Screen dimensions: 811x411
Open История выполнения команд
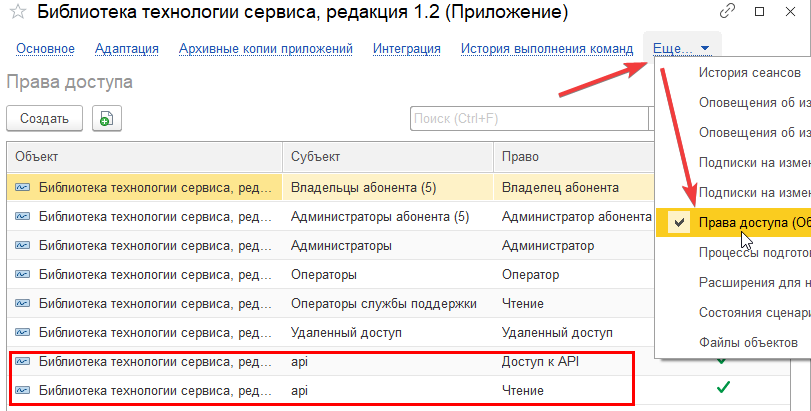pyautogui.click(x=546, y=48)
